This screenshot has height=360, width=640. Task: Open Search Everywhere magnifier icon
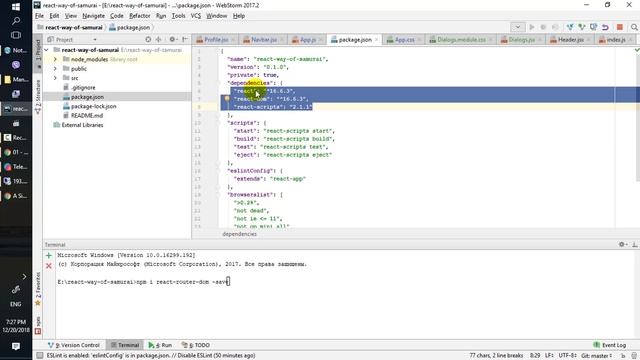(x=634, y=27)
